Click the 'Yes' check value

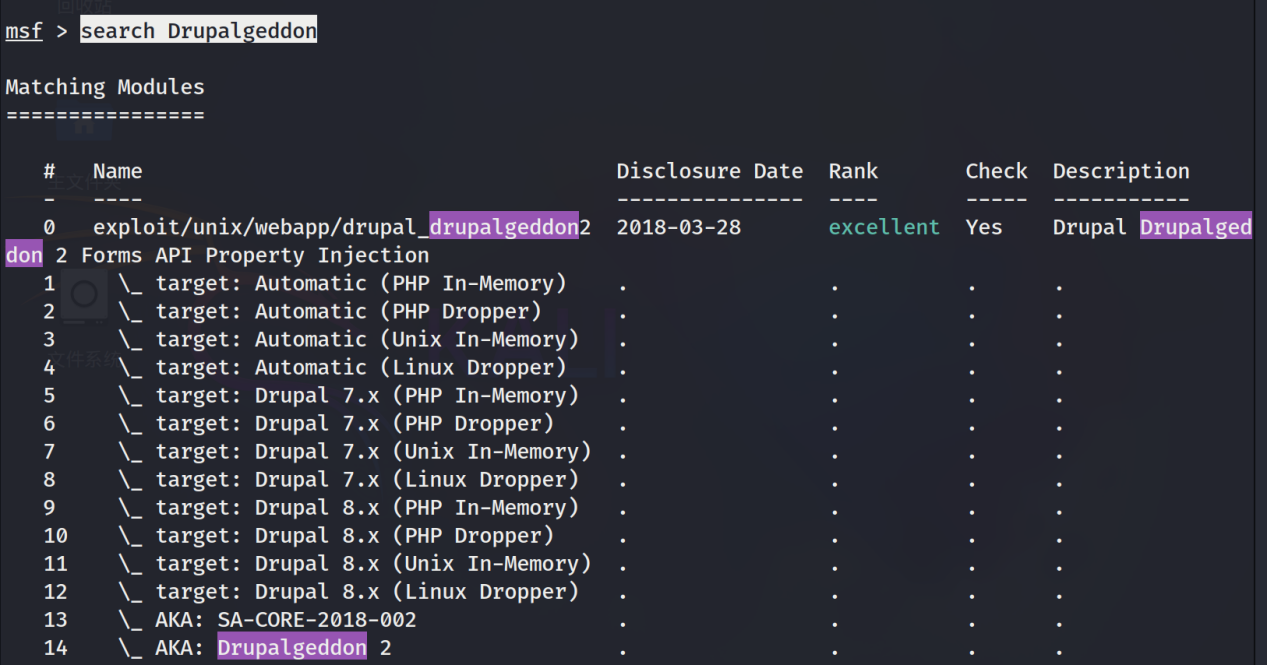984,227
